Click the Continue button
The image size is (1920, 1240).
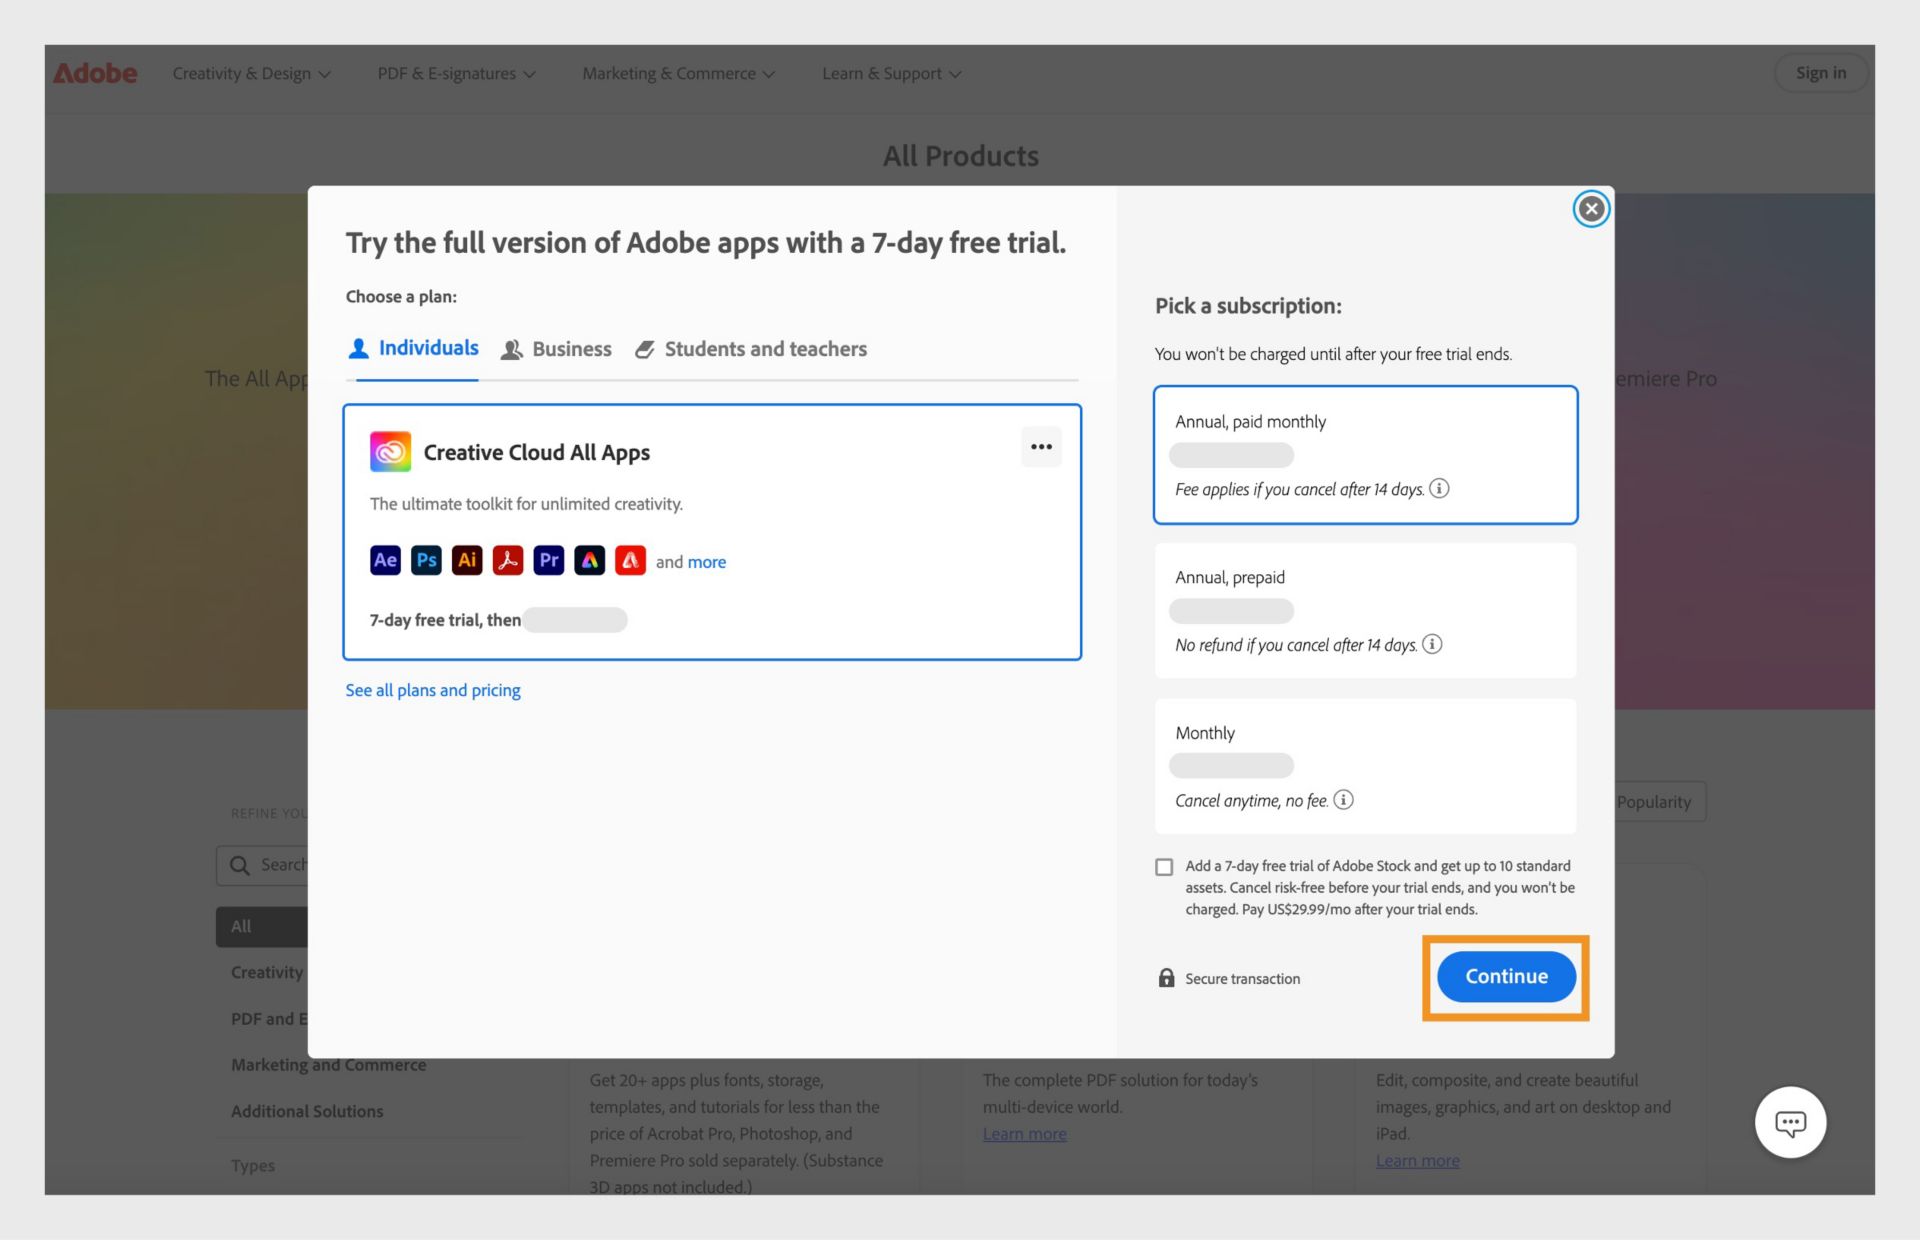pos(1506,975)
